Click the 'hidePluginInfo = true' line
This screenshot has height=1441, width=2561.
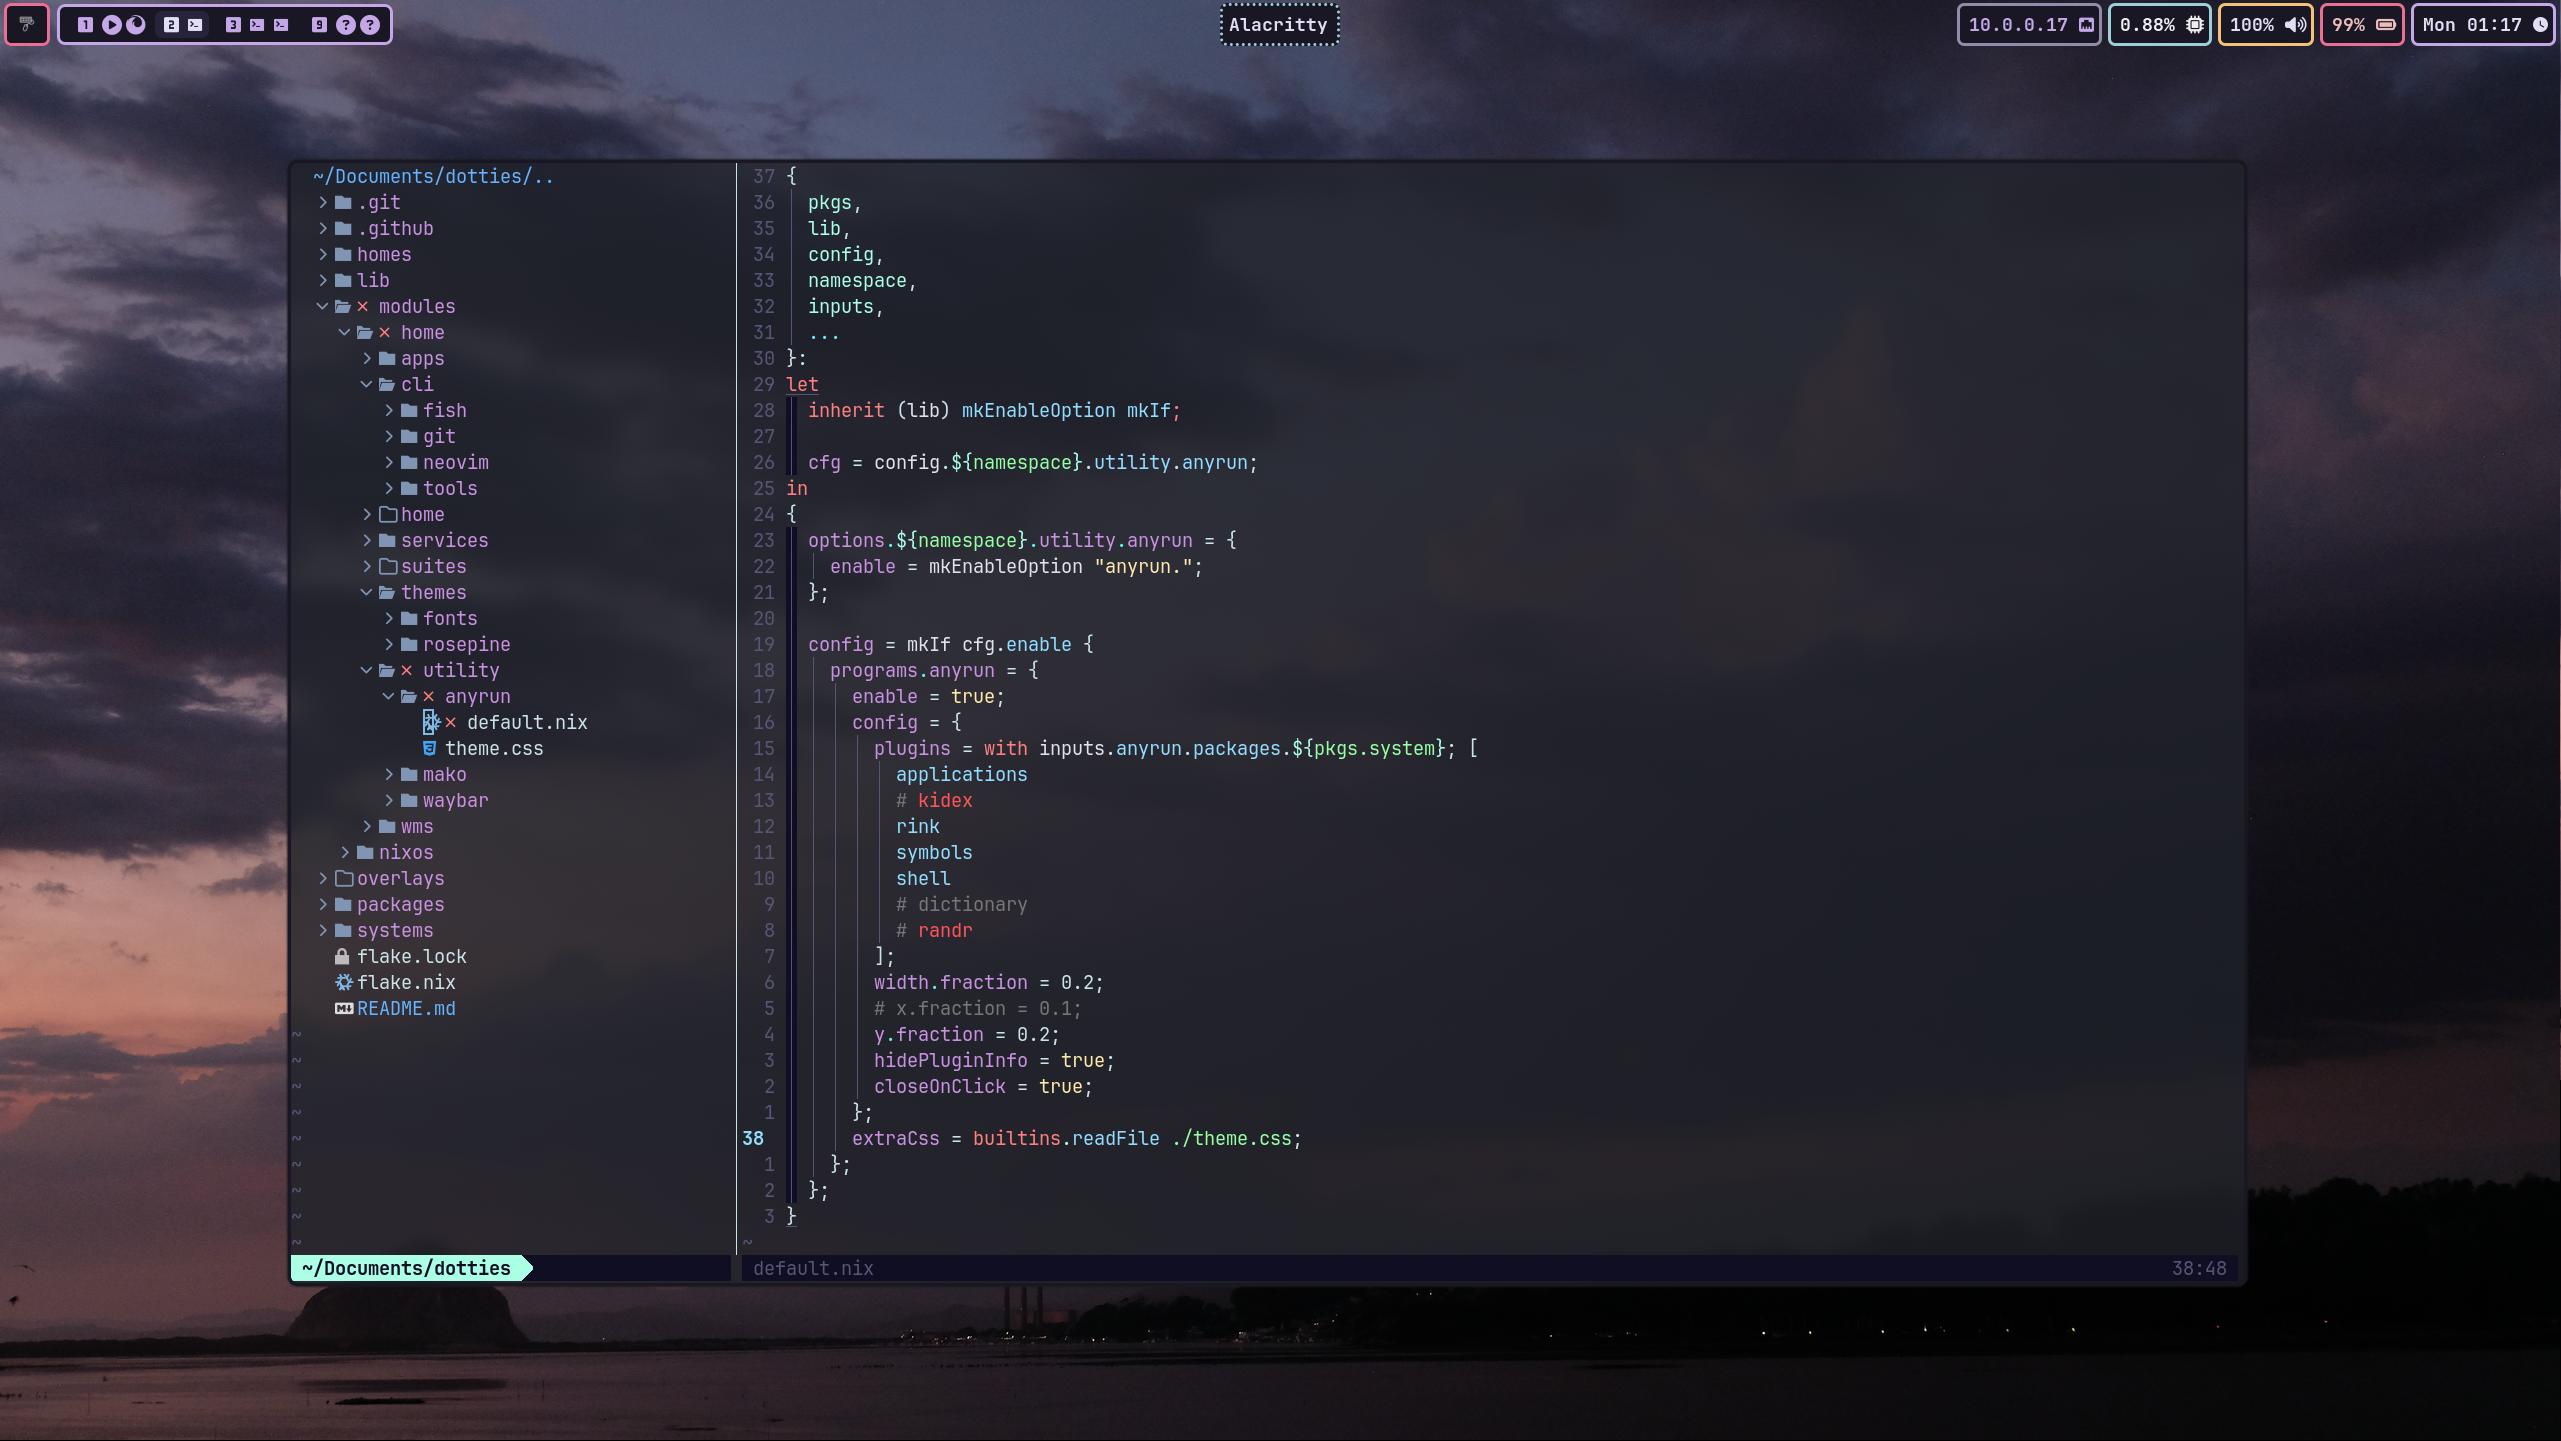(x=994, y=1060)
